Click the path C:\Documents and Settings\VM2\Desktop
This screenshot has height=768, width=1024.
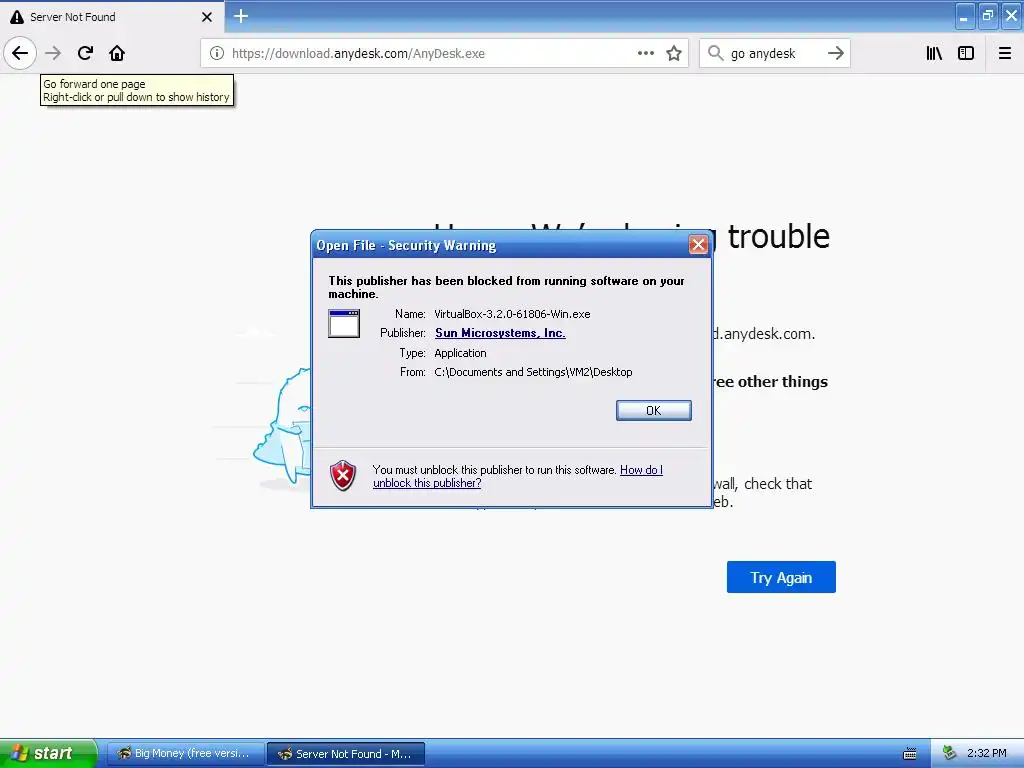(533, 372)
